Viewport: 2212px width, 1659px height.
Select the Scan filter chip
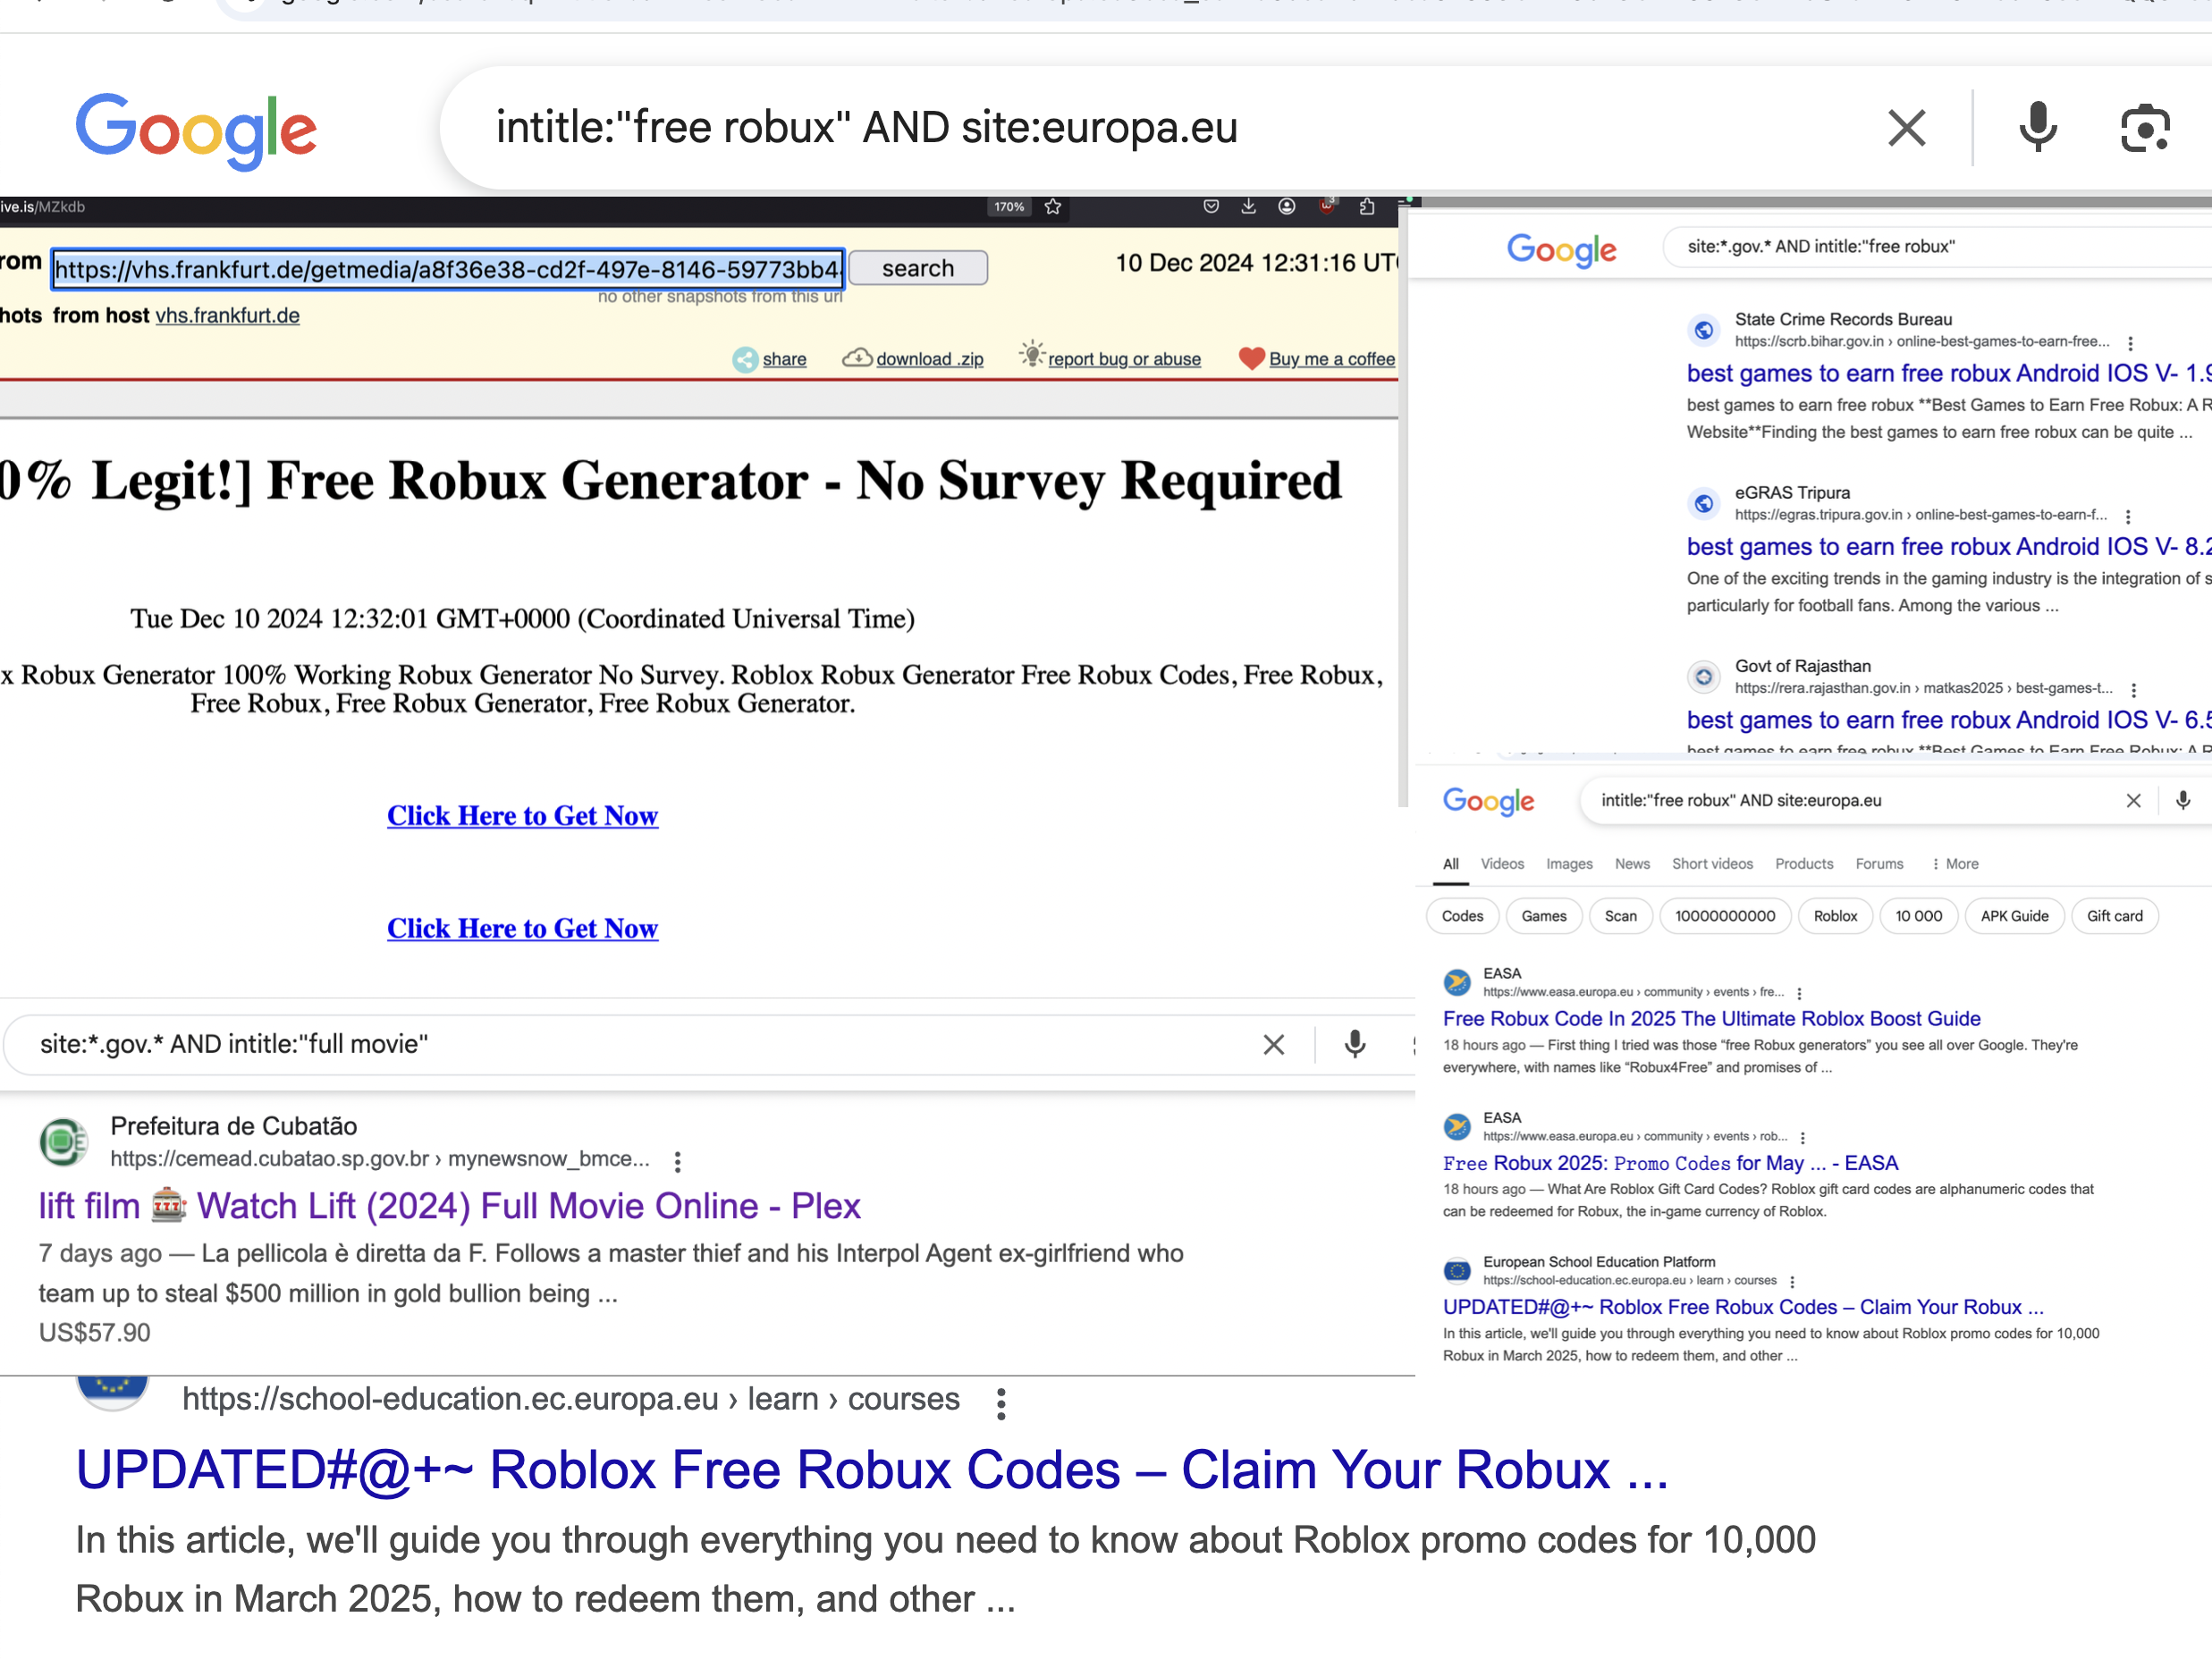pos(1620,916)
